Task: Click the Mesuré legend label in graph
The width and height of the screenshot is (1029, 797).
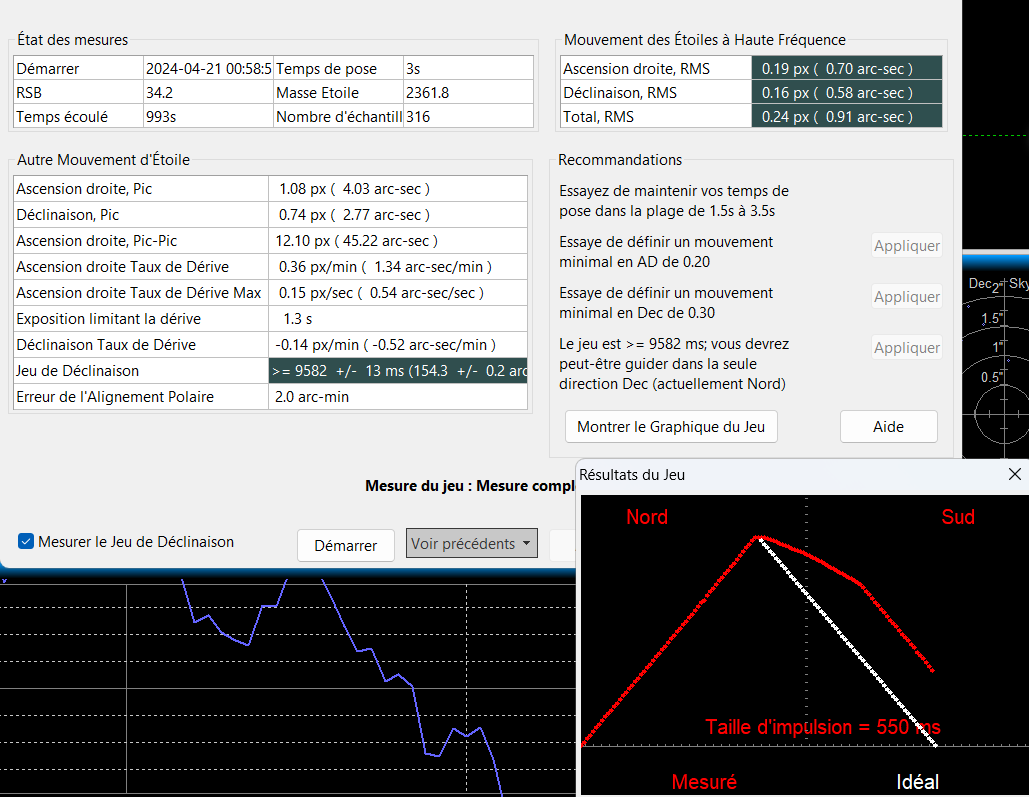Action: point(704,782)
